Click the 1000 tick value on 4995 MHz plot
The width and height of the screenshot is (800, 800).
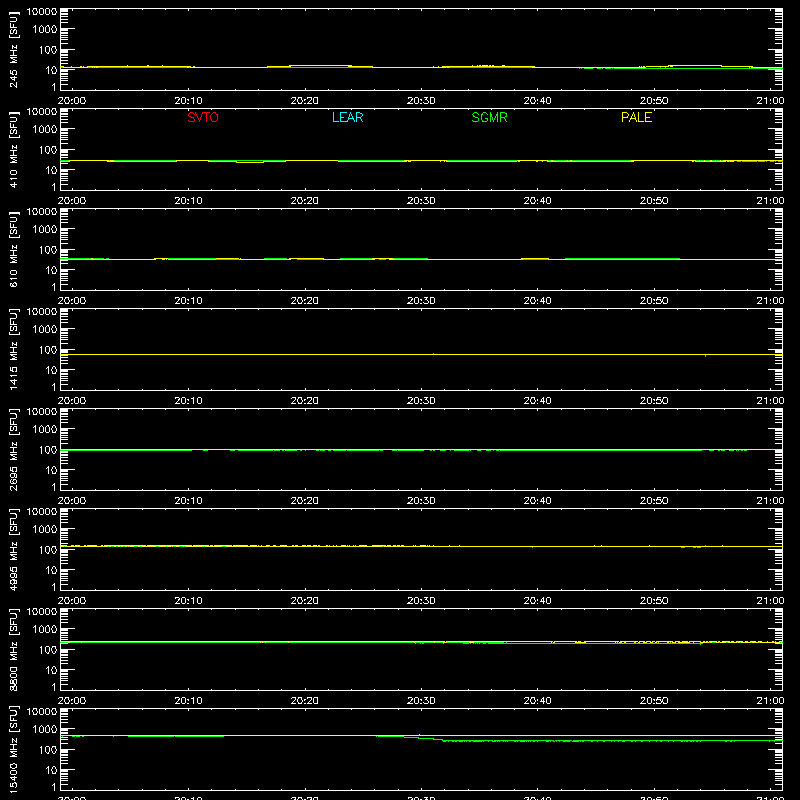(x=45, y=530)
